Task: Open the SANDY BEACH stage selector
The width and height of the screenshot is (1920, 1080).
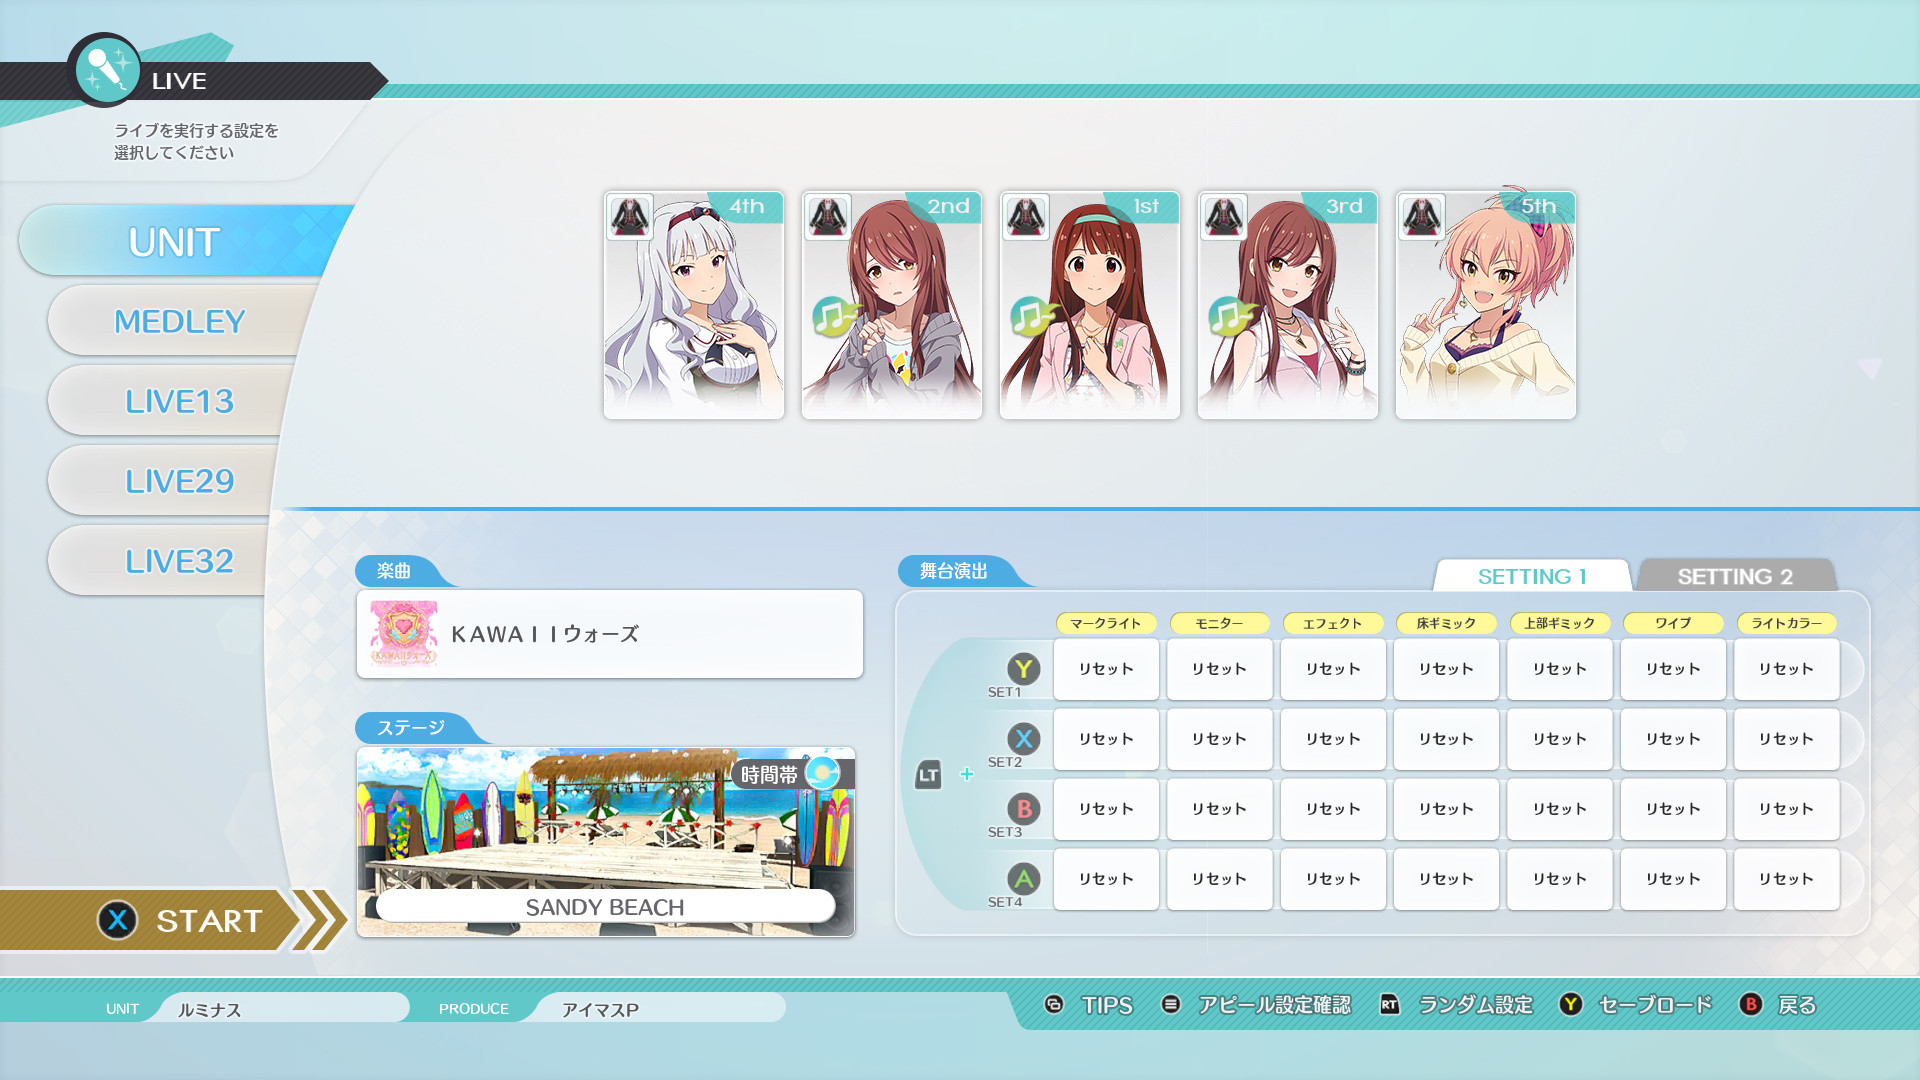Action: click(x=606, y=842)
